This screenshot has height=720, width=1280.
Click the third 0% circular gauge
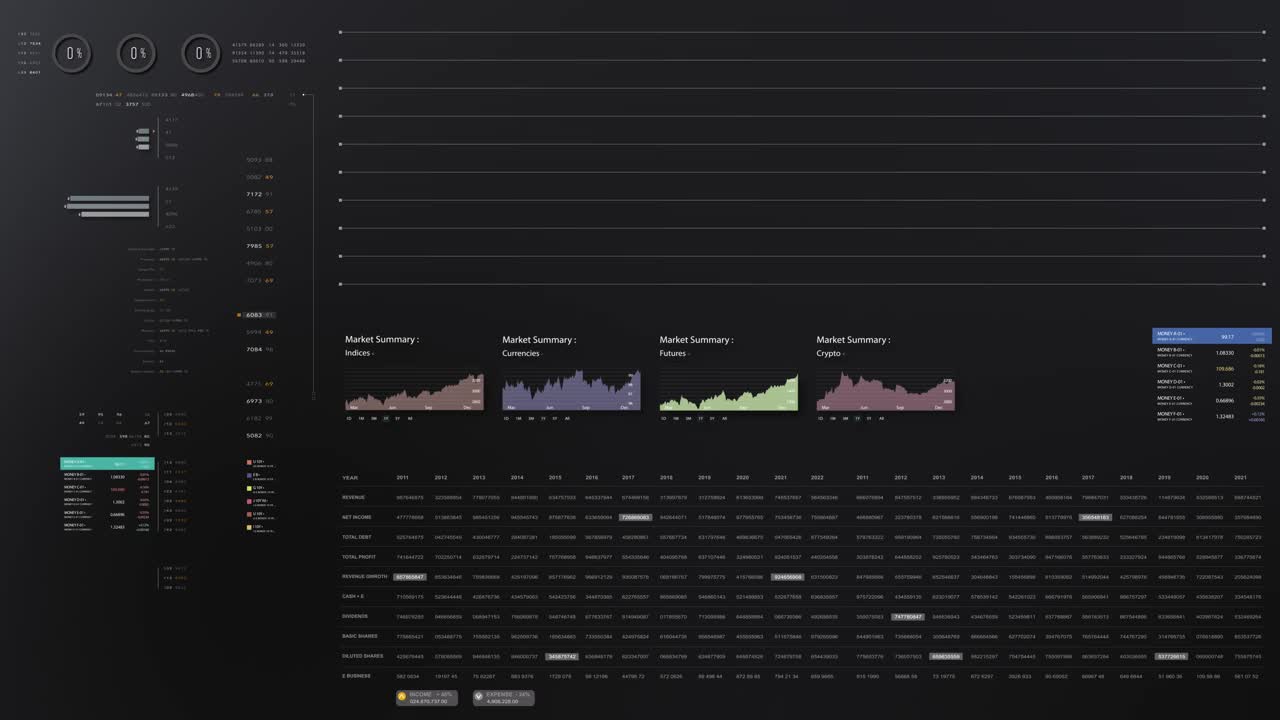201,53
